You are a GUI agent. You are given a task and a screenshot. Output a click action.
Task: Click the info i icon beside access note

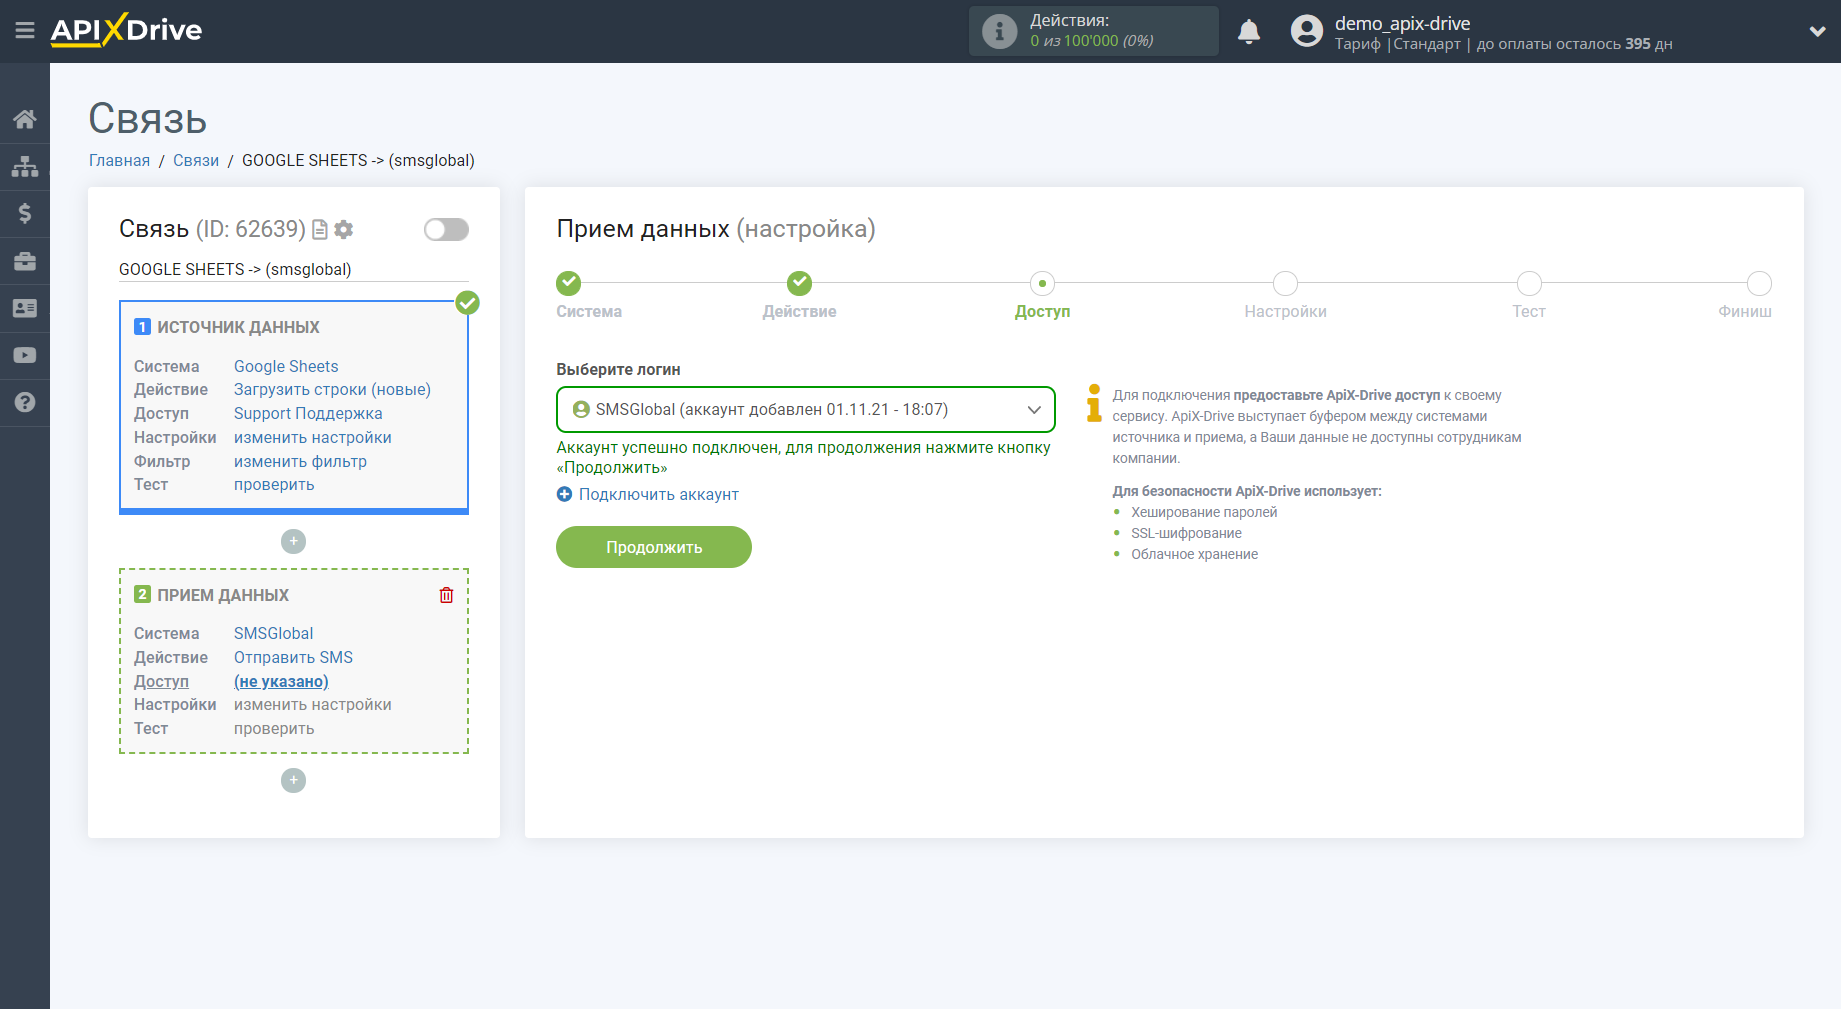click(x=1094, y=403)
